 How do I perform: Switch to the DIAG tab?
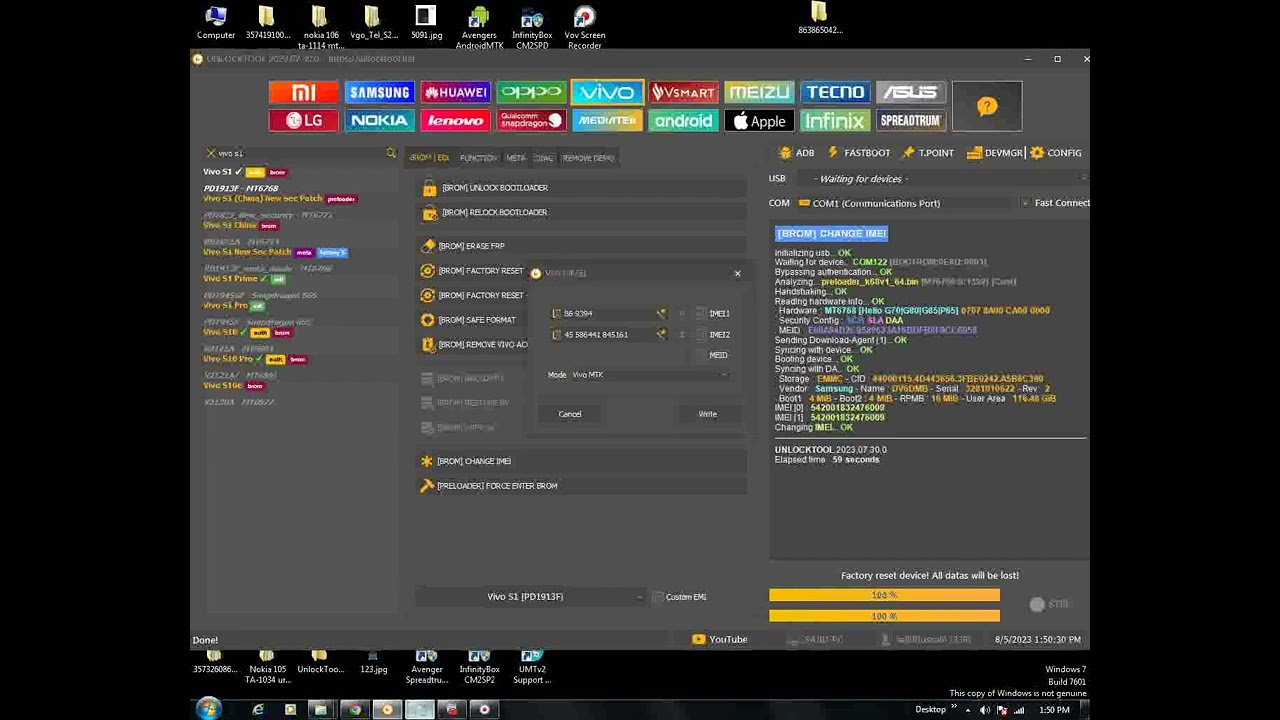(x=543, y=158)
